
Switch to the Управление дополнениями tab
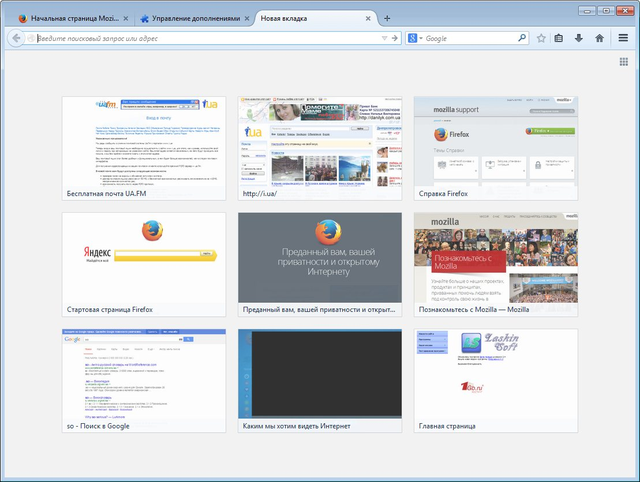pos(190,19)
